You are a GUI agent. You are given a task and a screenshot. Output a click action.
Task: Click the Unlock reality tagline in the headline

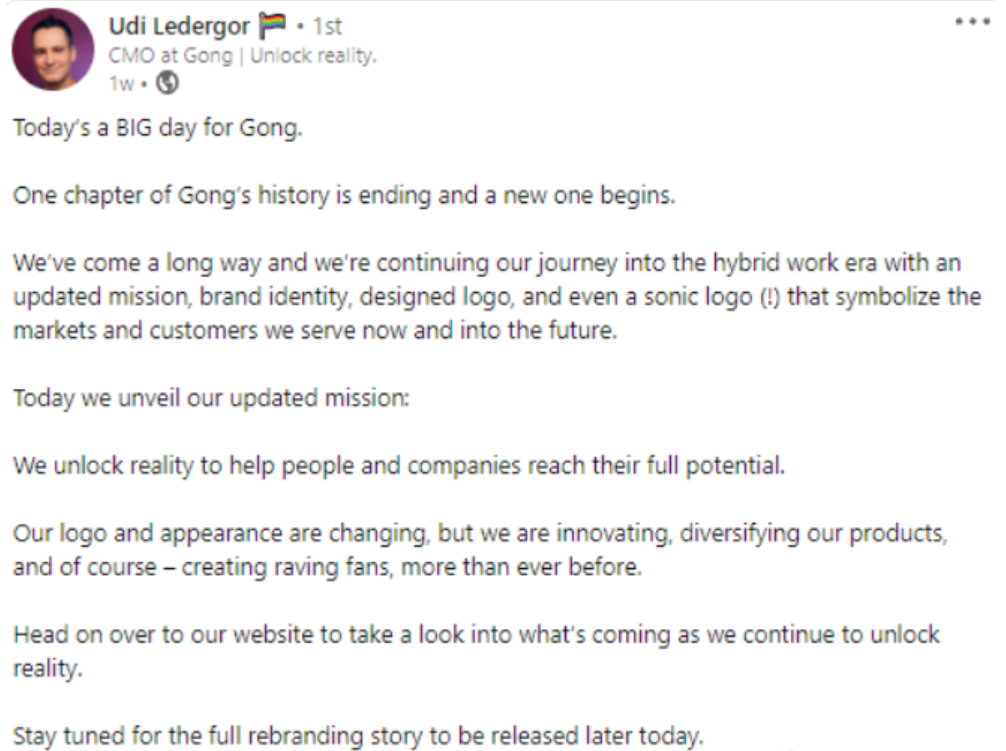point(313,56)
